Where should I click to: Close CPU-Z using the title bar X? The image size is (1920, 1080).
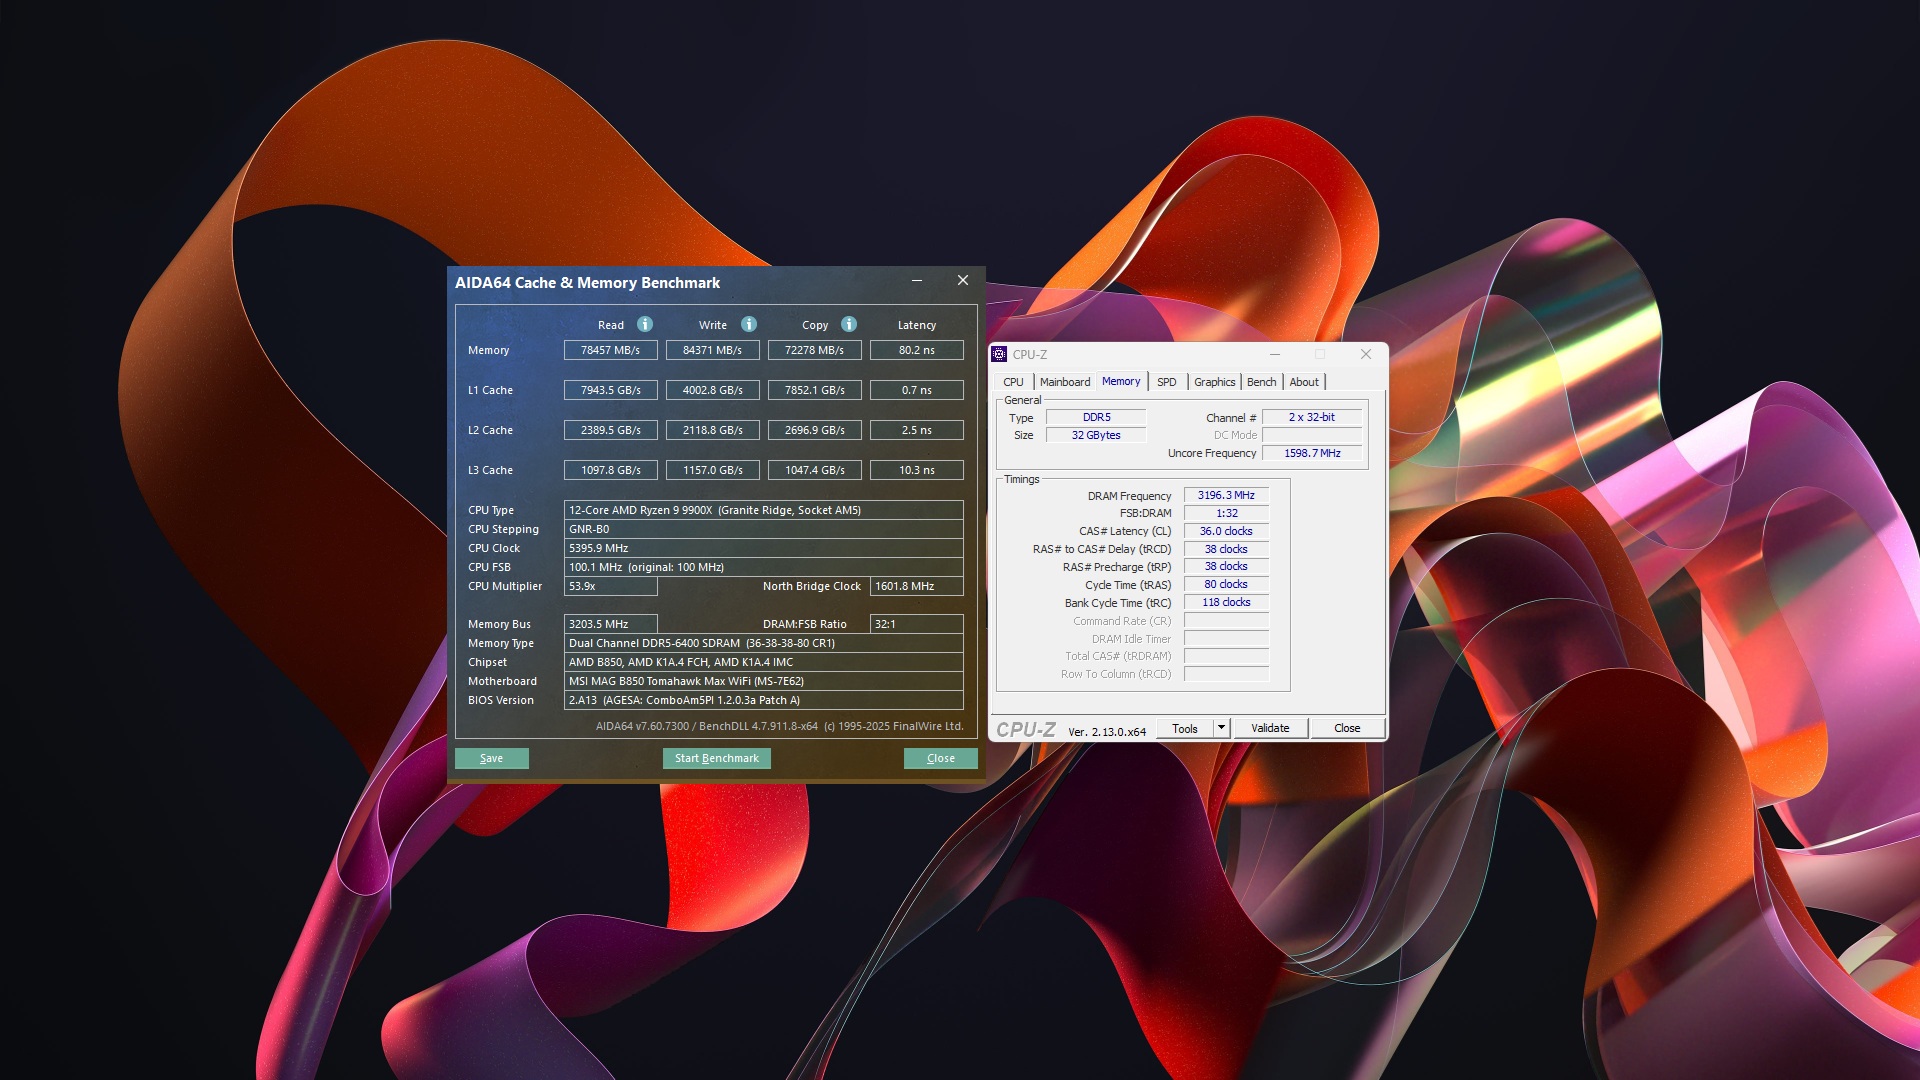coord(1366,354)
